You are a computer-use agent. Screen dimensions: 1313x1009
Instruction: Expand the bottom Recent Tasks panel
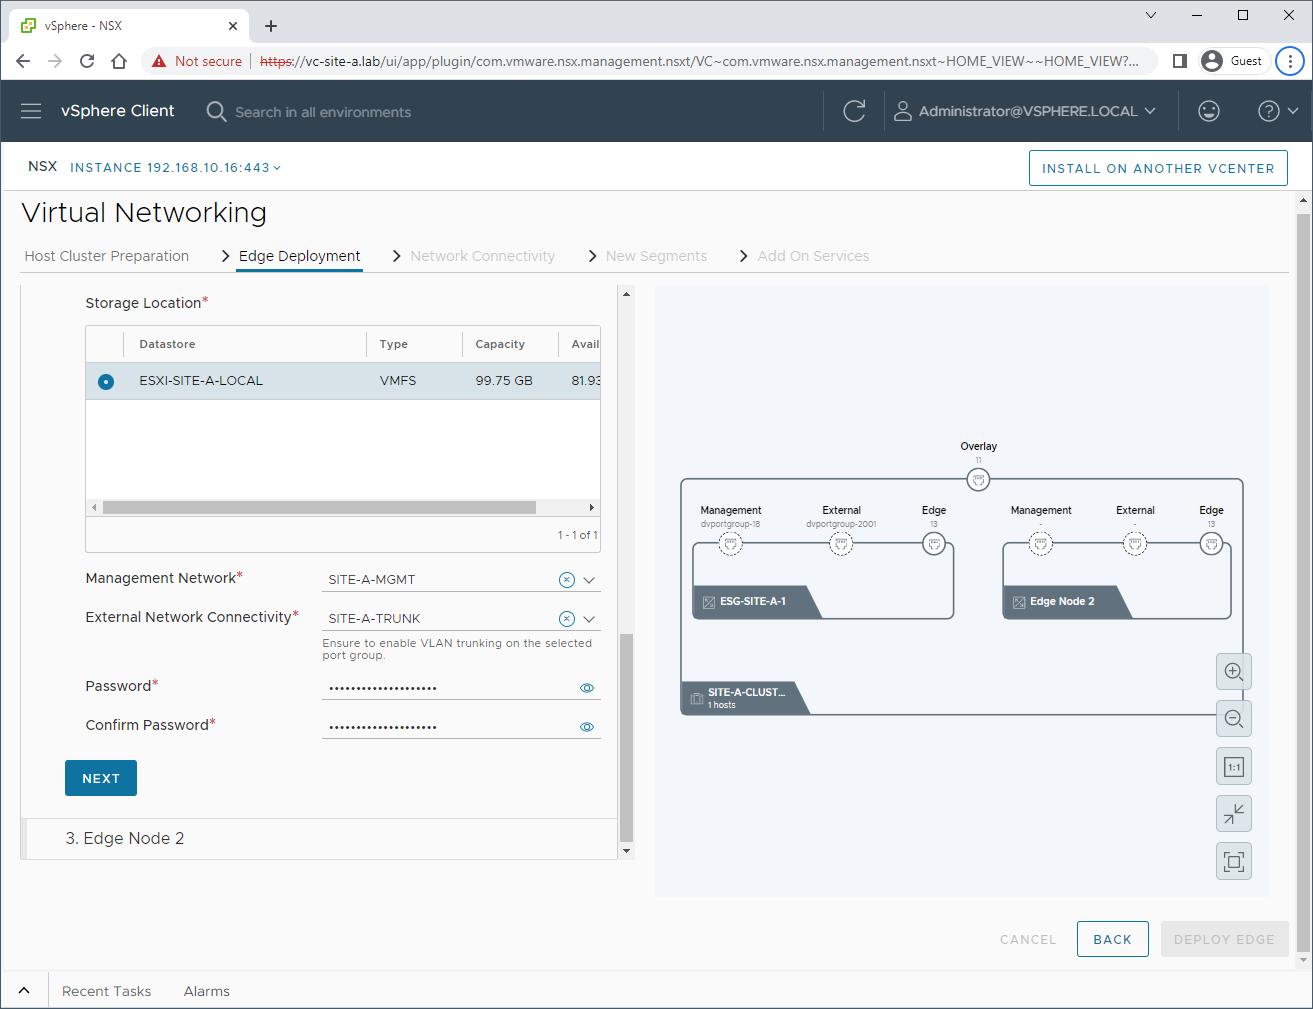point(24,991)
